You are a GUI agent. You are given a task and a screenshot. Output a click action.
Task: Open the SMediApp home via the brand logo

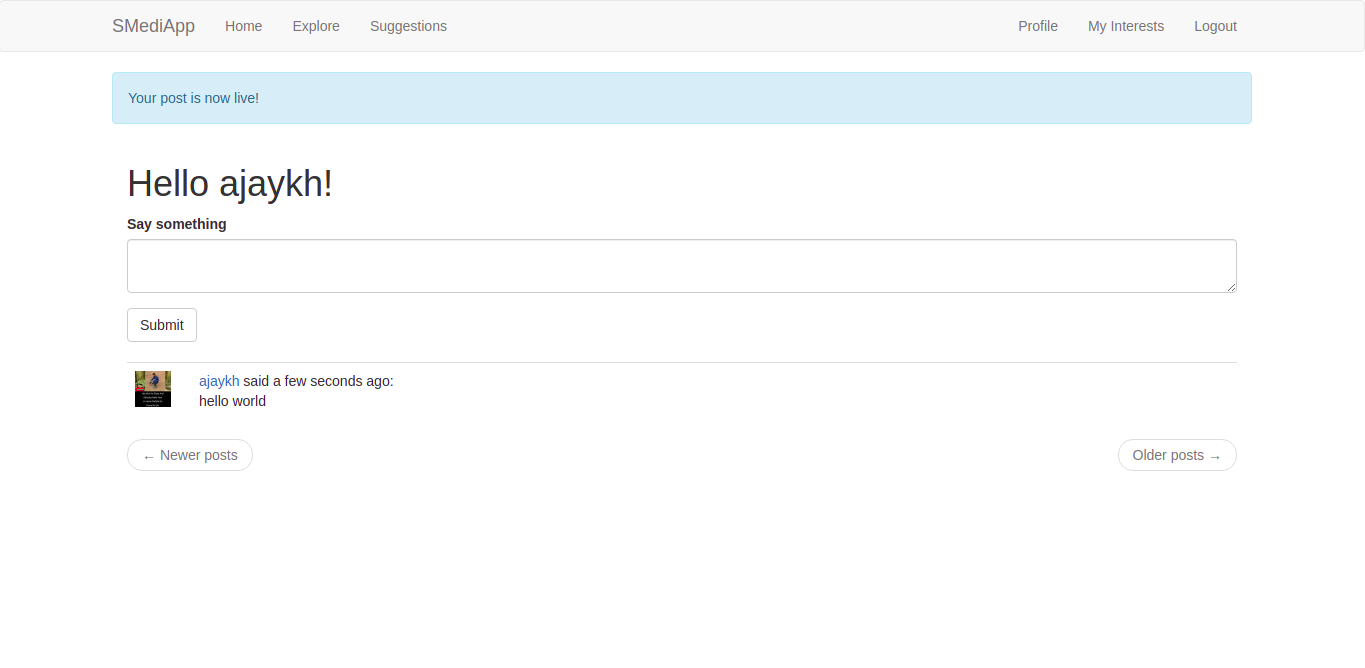(x=153, y=26)
